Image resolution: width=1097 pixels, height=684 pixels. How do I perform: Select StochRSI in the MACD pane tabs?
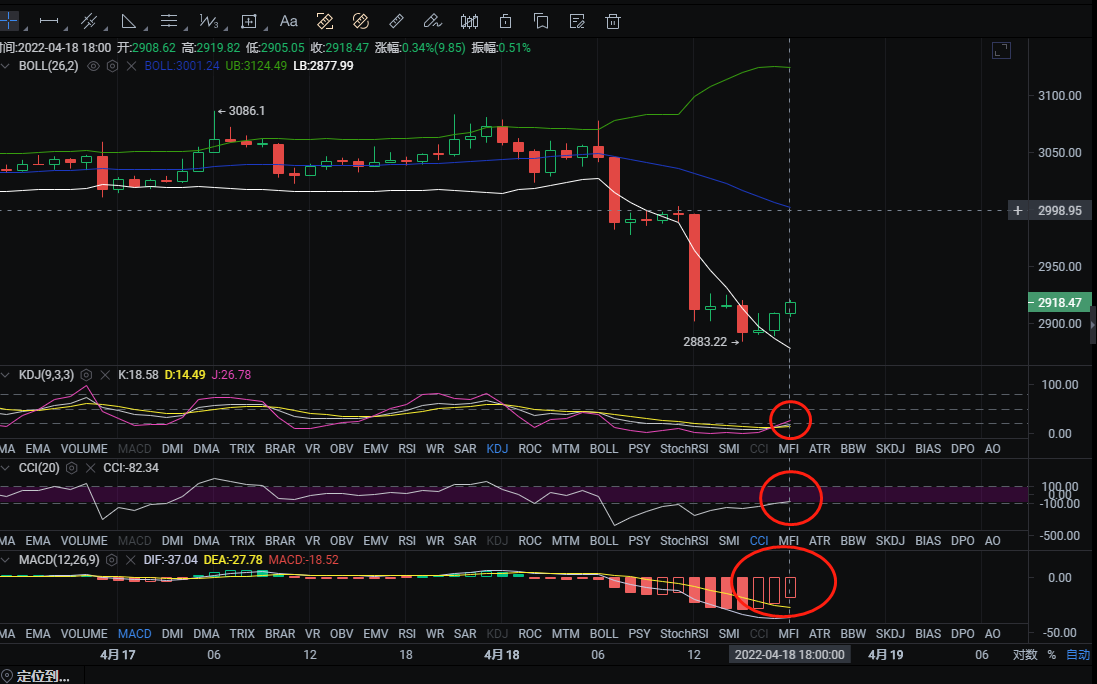point(684,633)
